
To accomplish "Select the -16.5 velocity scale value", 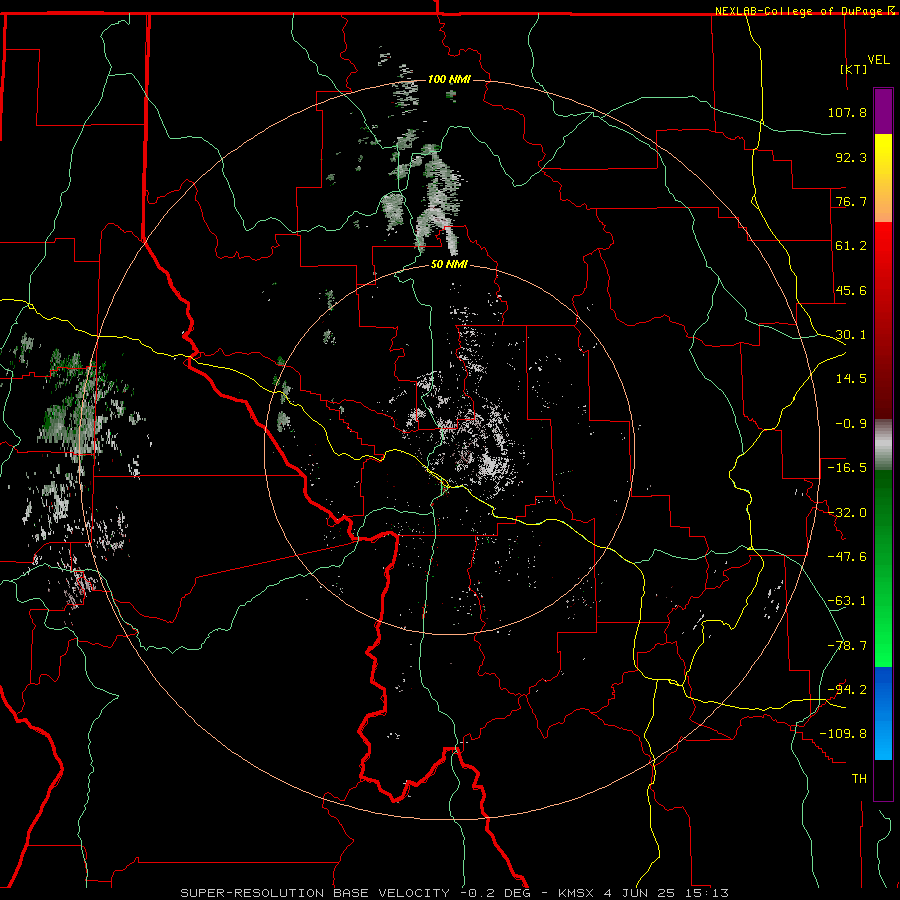I will click(x=847, y=468).
